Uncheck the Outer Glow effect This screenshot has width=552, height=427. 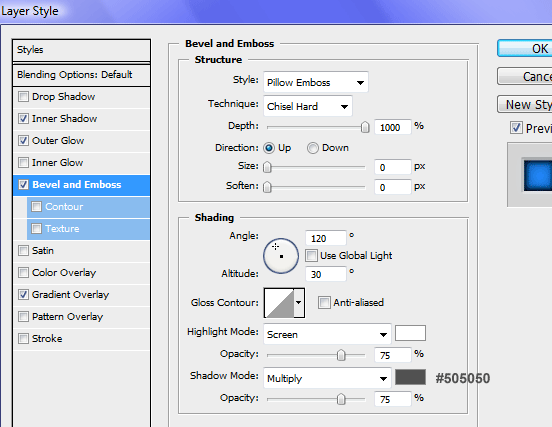tap(23, 140)
